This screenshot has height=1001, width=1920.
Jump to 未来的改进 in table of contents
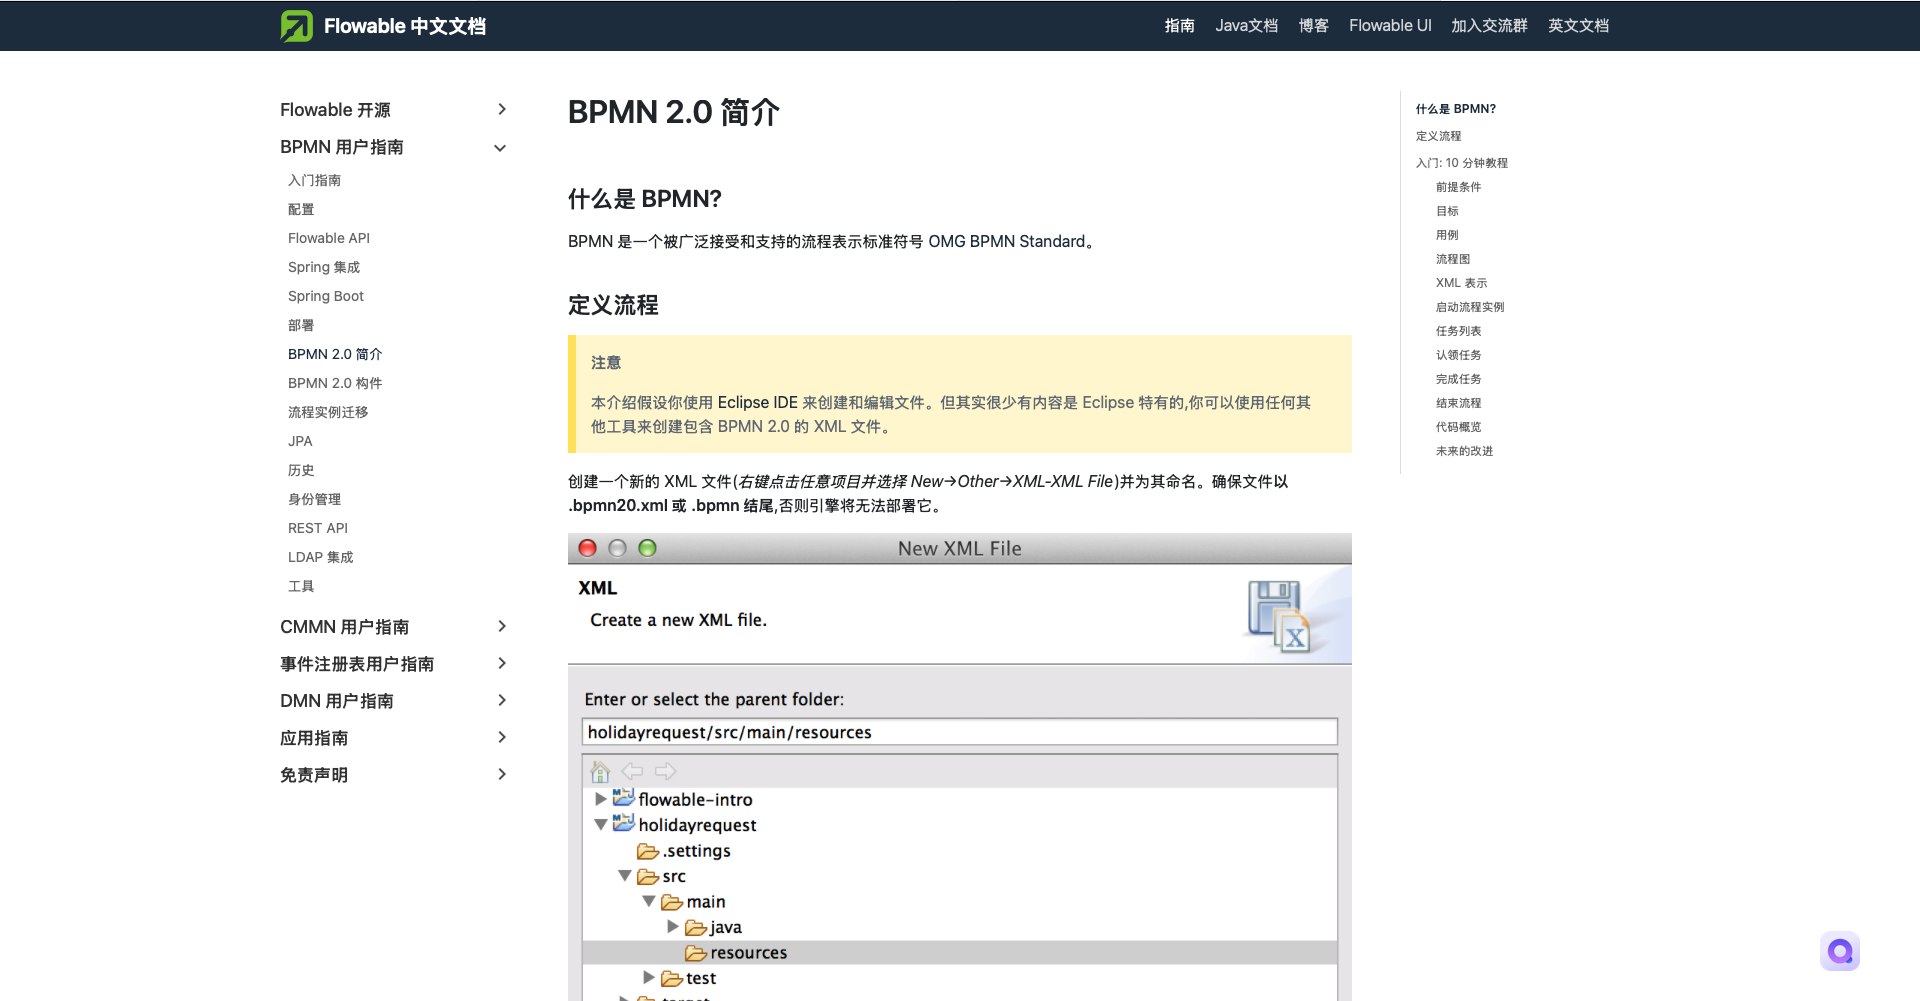pos(1464,451)
